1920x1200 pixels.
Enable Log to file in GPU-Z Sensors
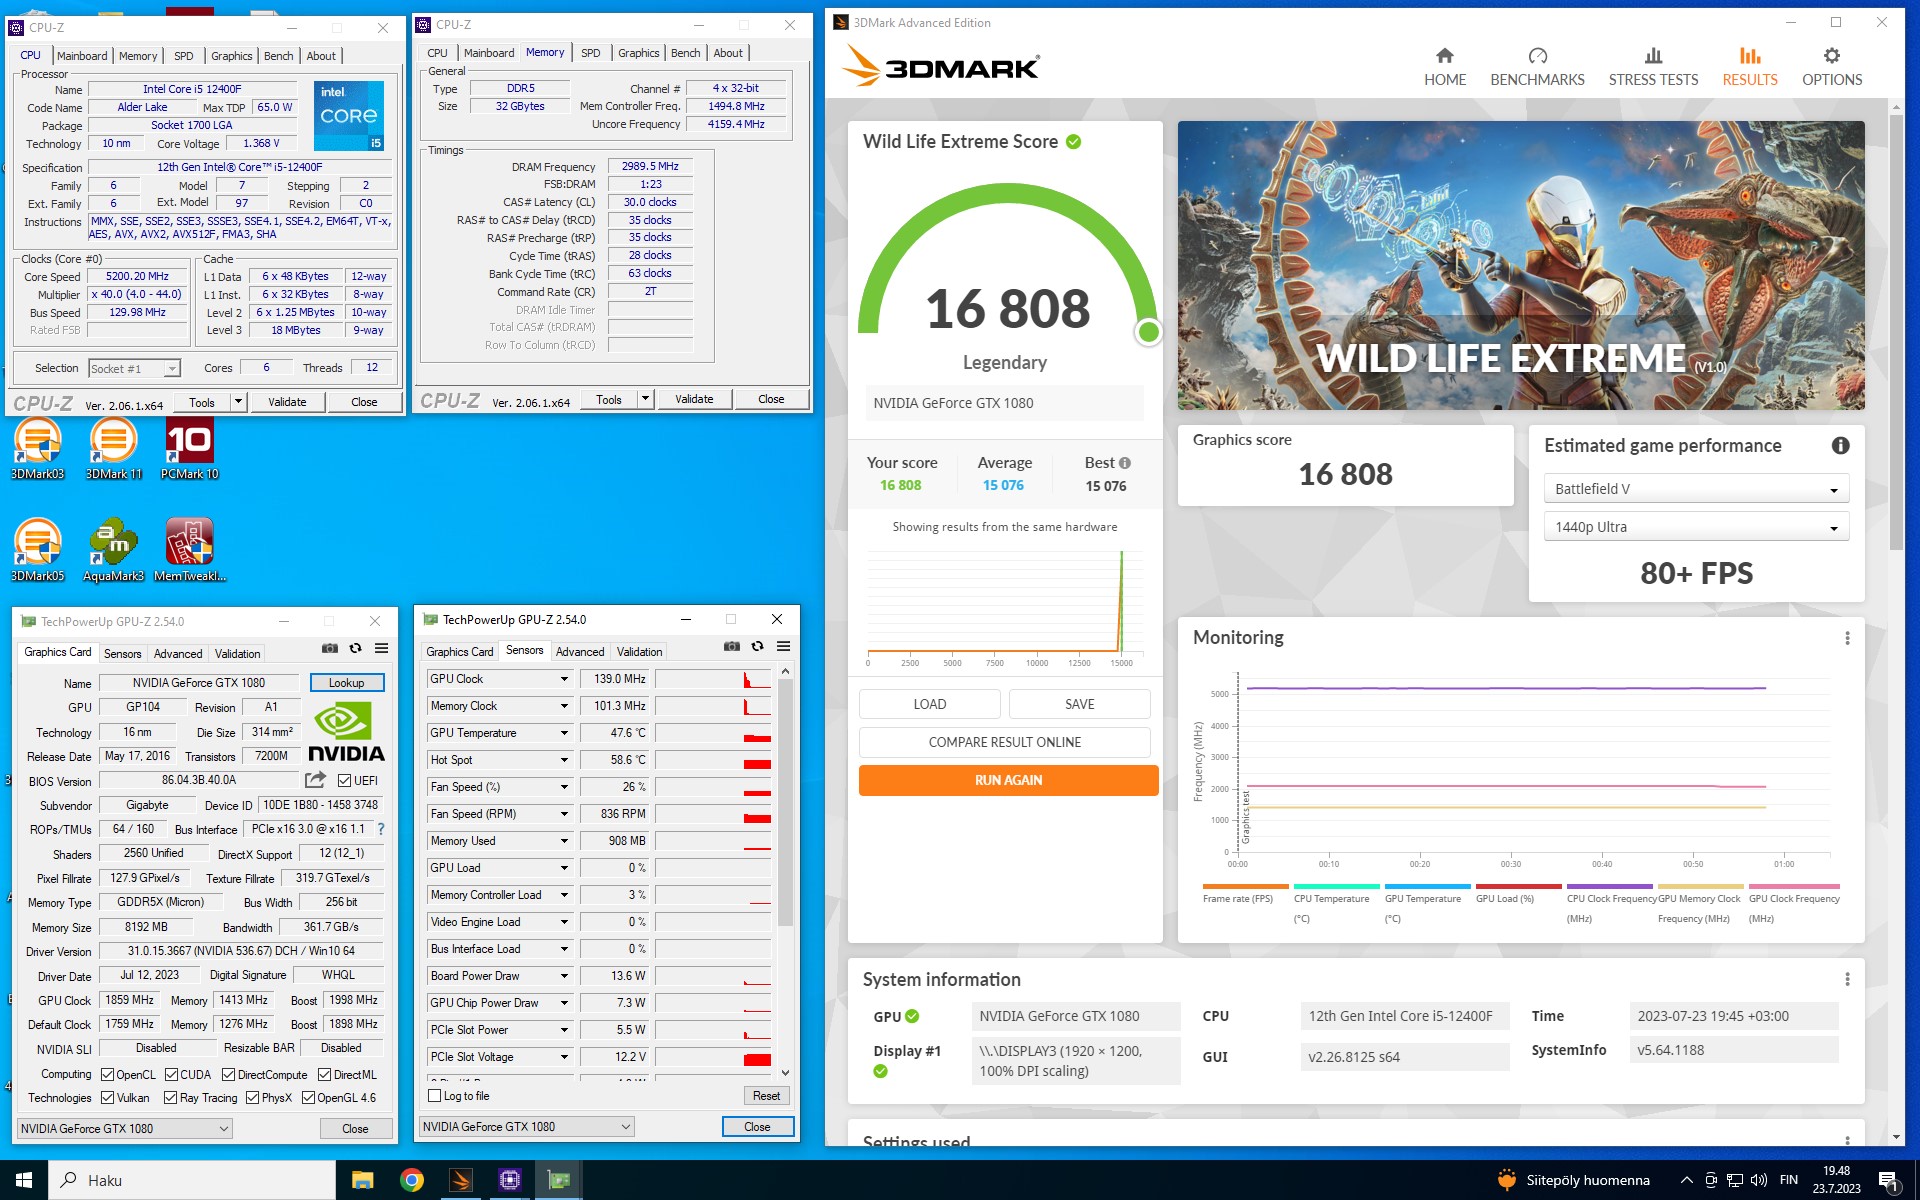tap(435, 1096)
